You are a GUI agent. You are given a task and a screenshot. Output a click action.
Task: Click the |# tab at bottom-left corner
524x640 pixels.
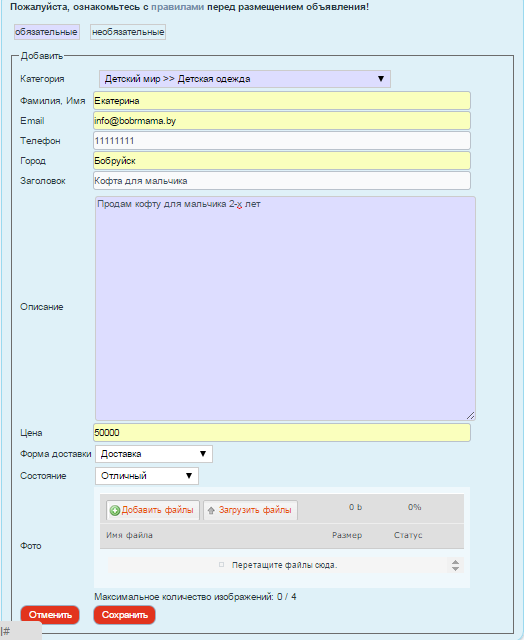click(20, 631)
